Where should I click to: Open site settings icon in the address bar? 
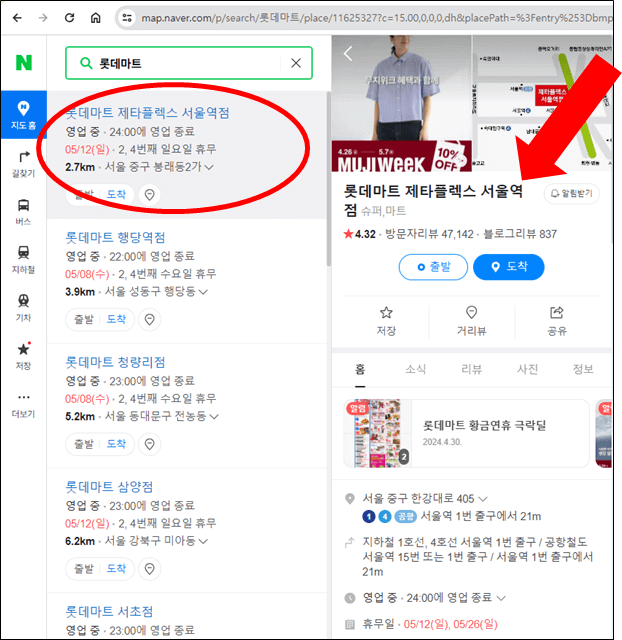click(x=127, y=18)
